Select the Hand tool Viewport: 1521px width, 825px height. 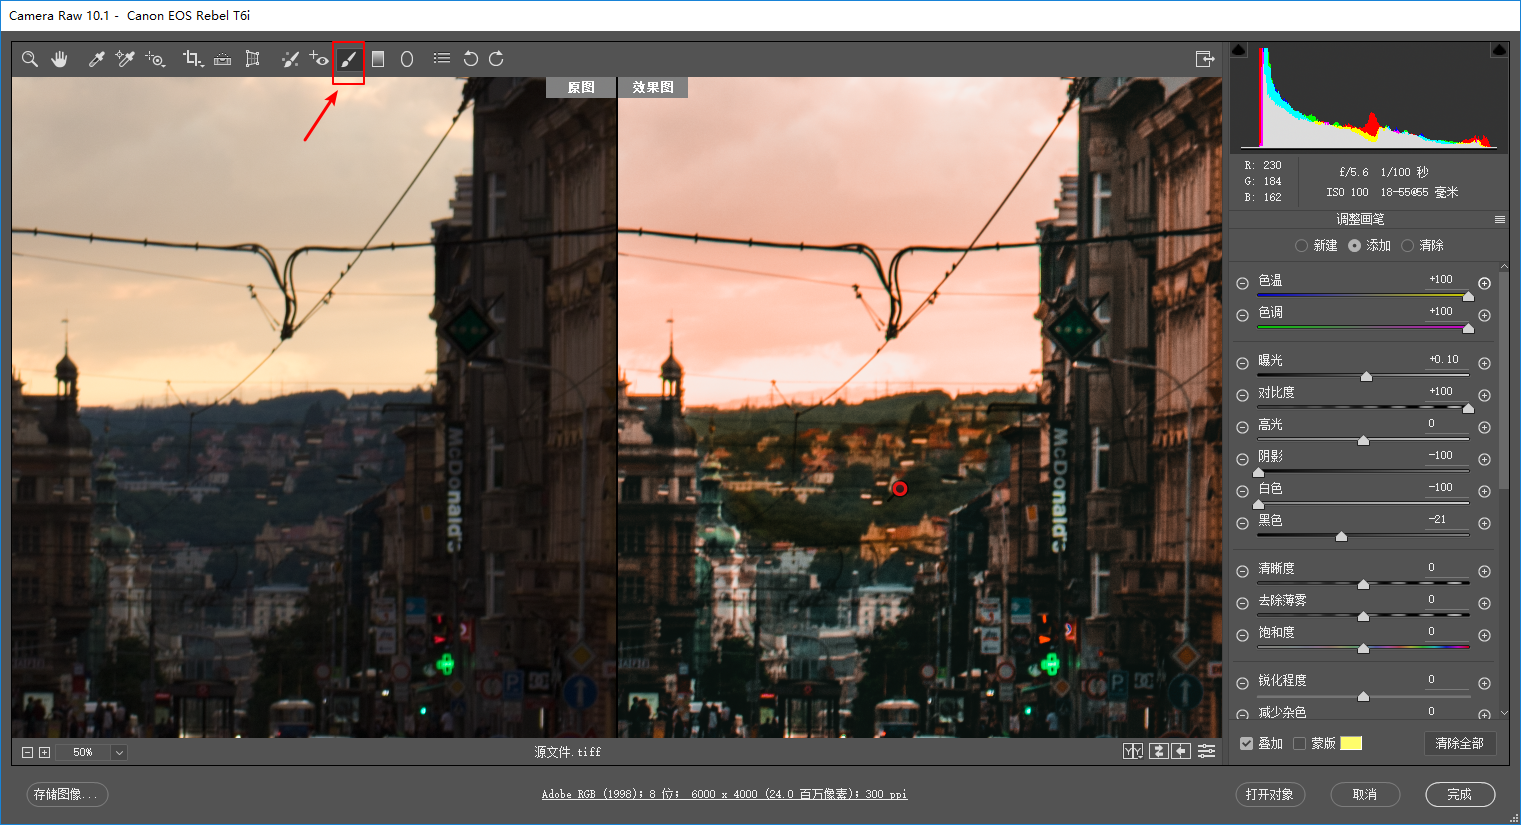click(x=60, y=59)
